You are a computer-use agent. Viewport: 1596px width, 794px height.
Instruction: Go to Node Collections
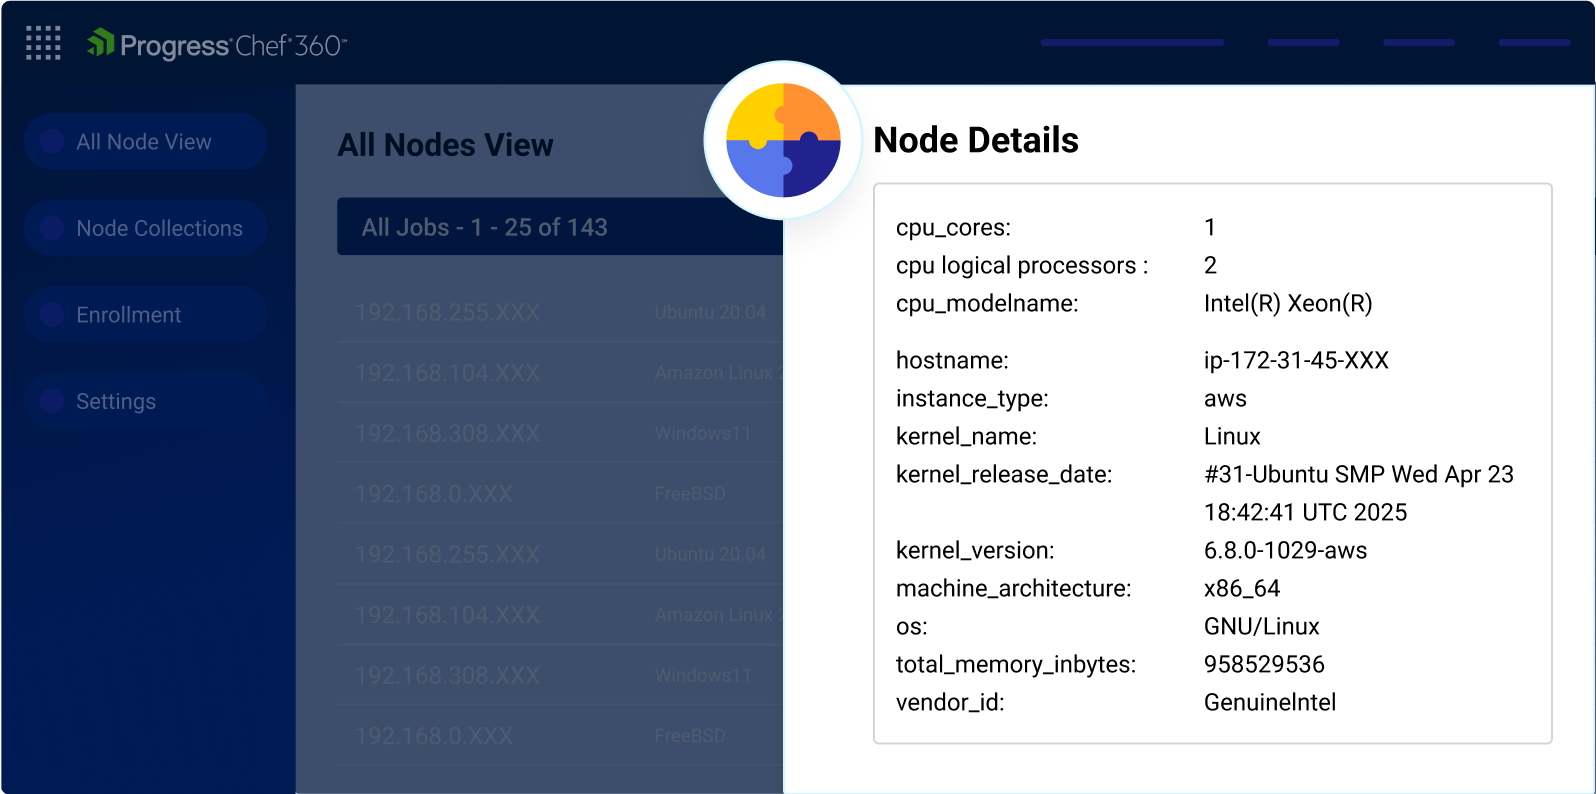[159, 228]
